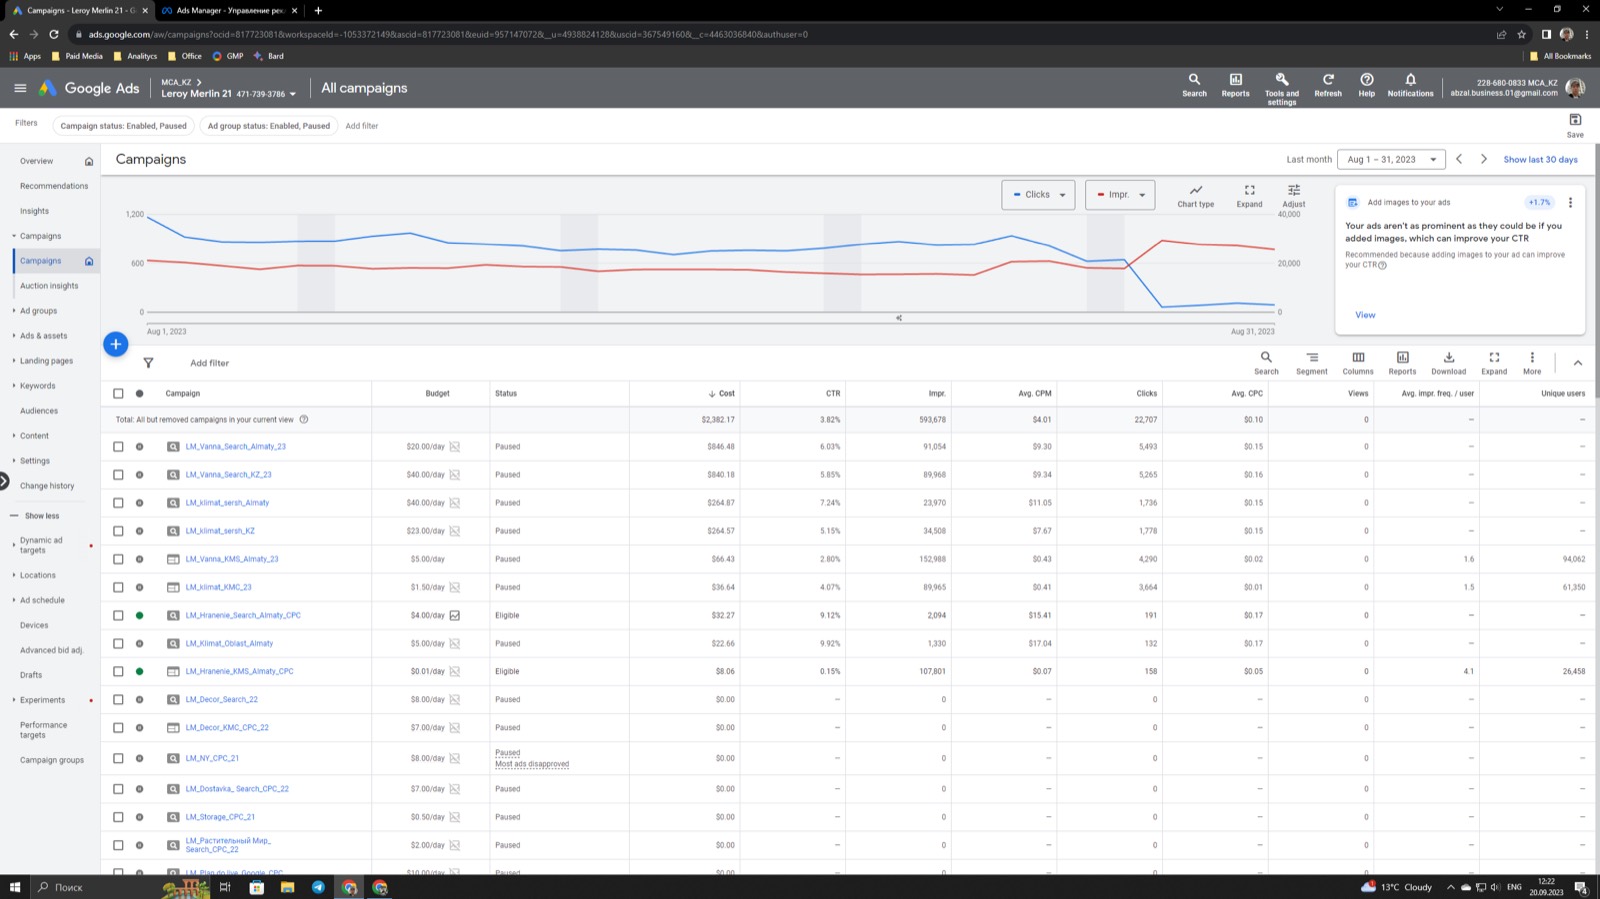Screen dimensions: 1600x899
Task: Open the Impr. metric dropdown
Action: [x=1120, y=195]
